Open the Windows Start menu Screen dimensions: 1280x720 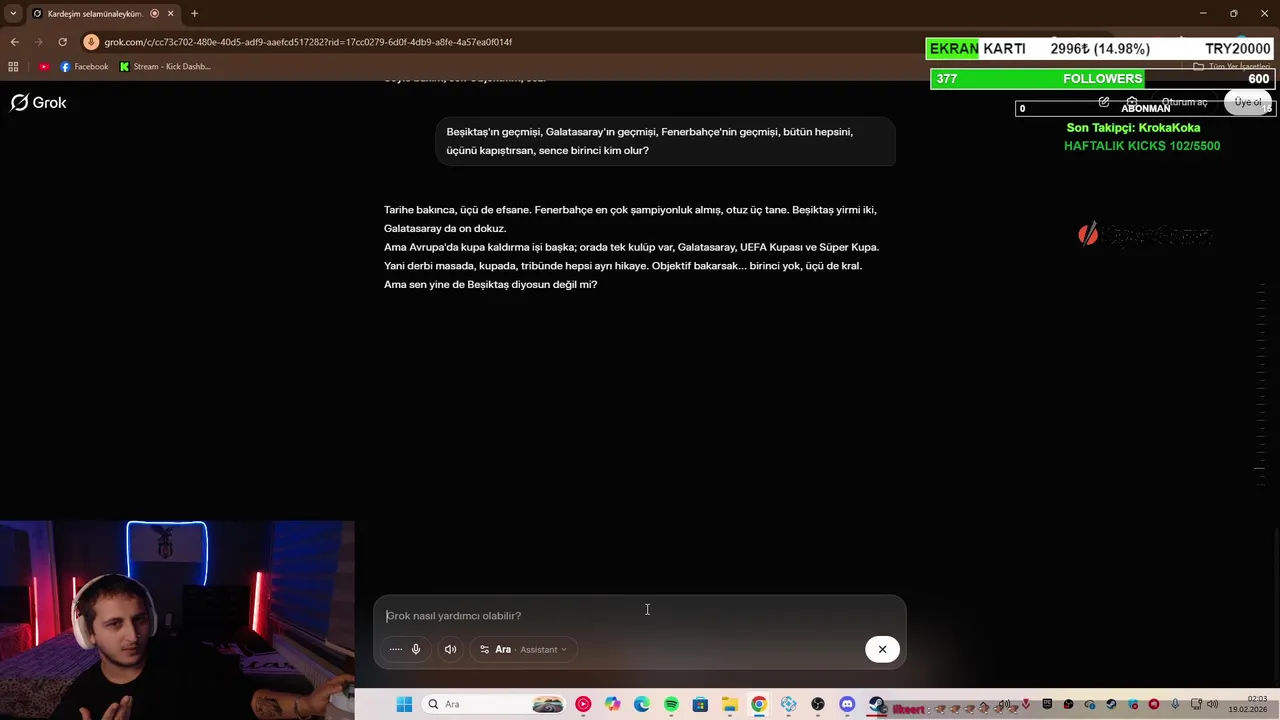(404, 704)
